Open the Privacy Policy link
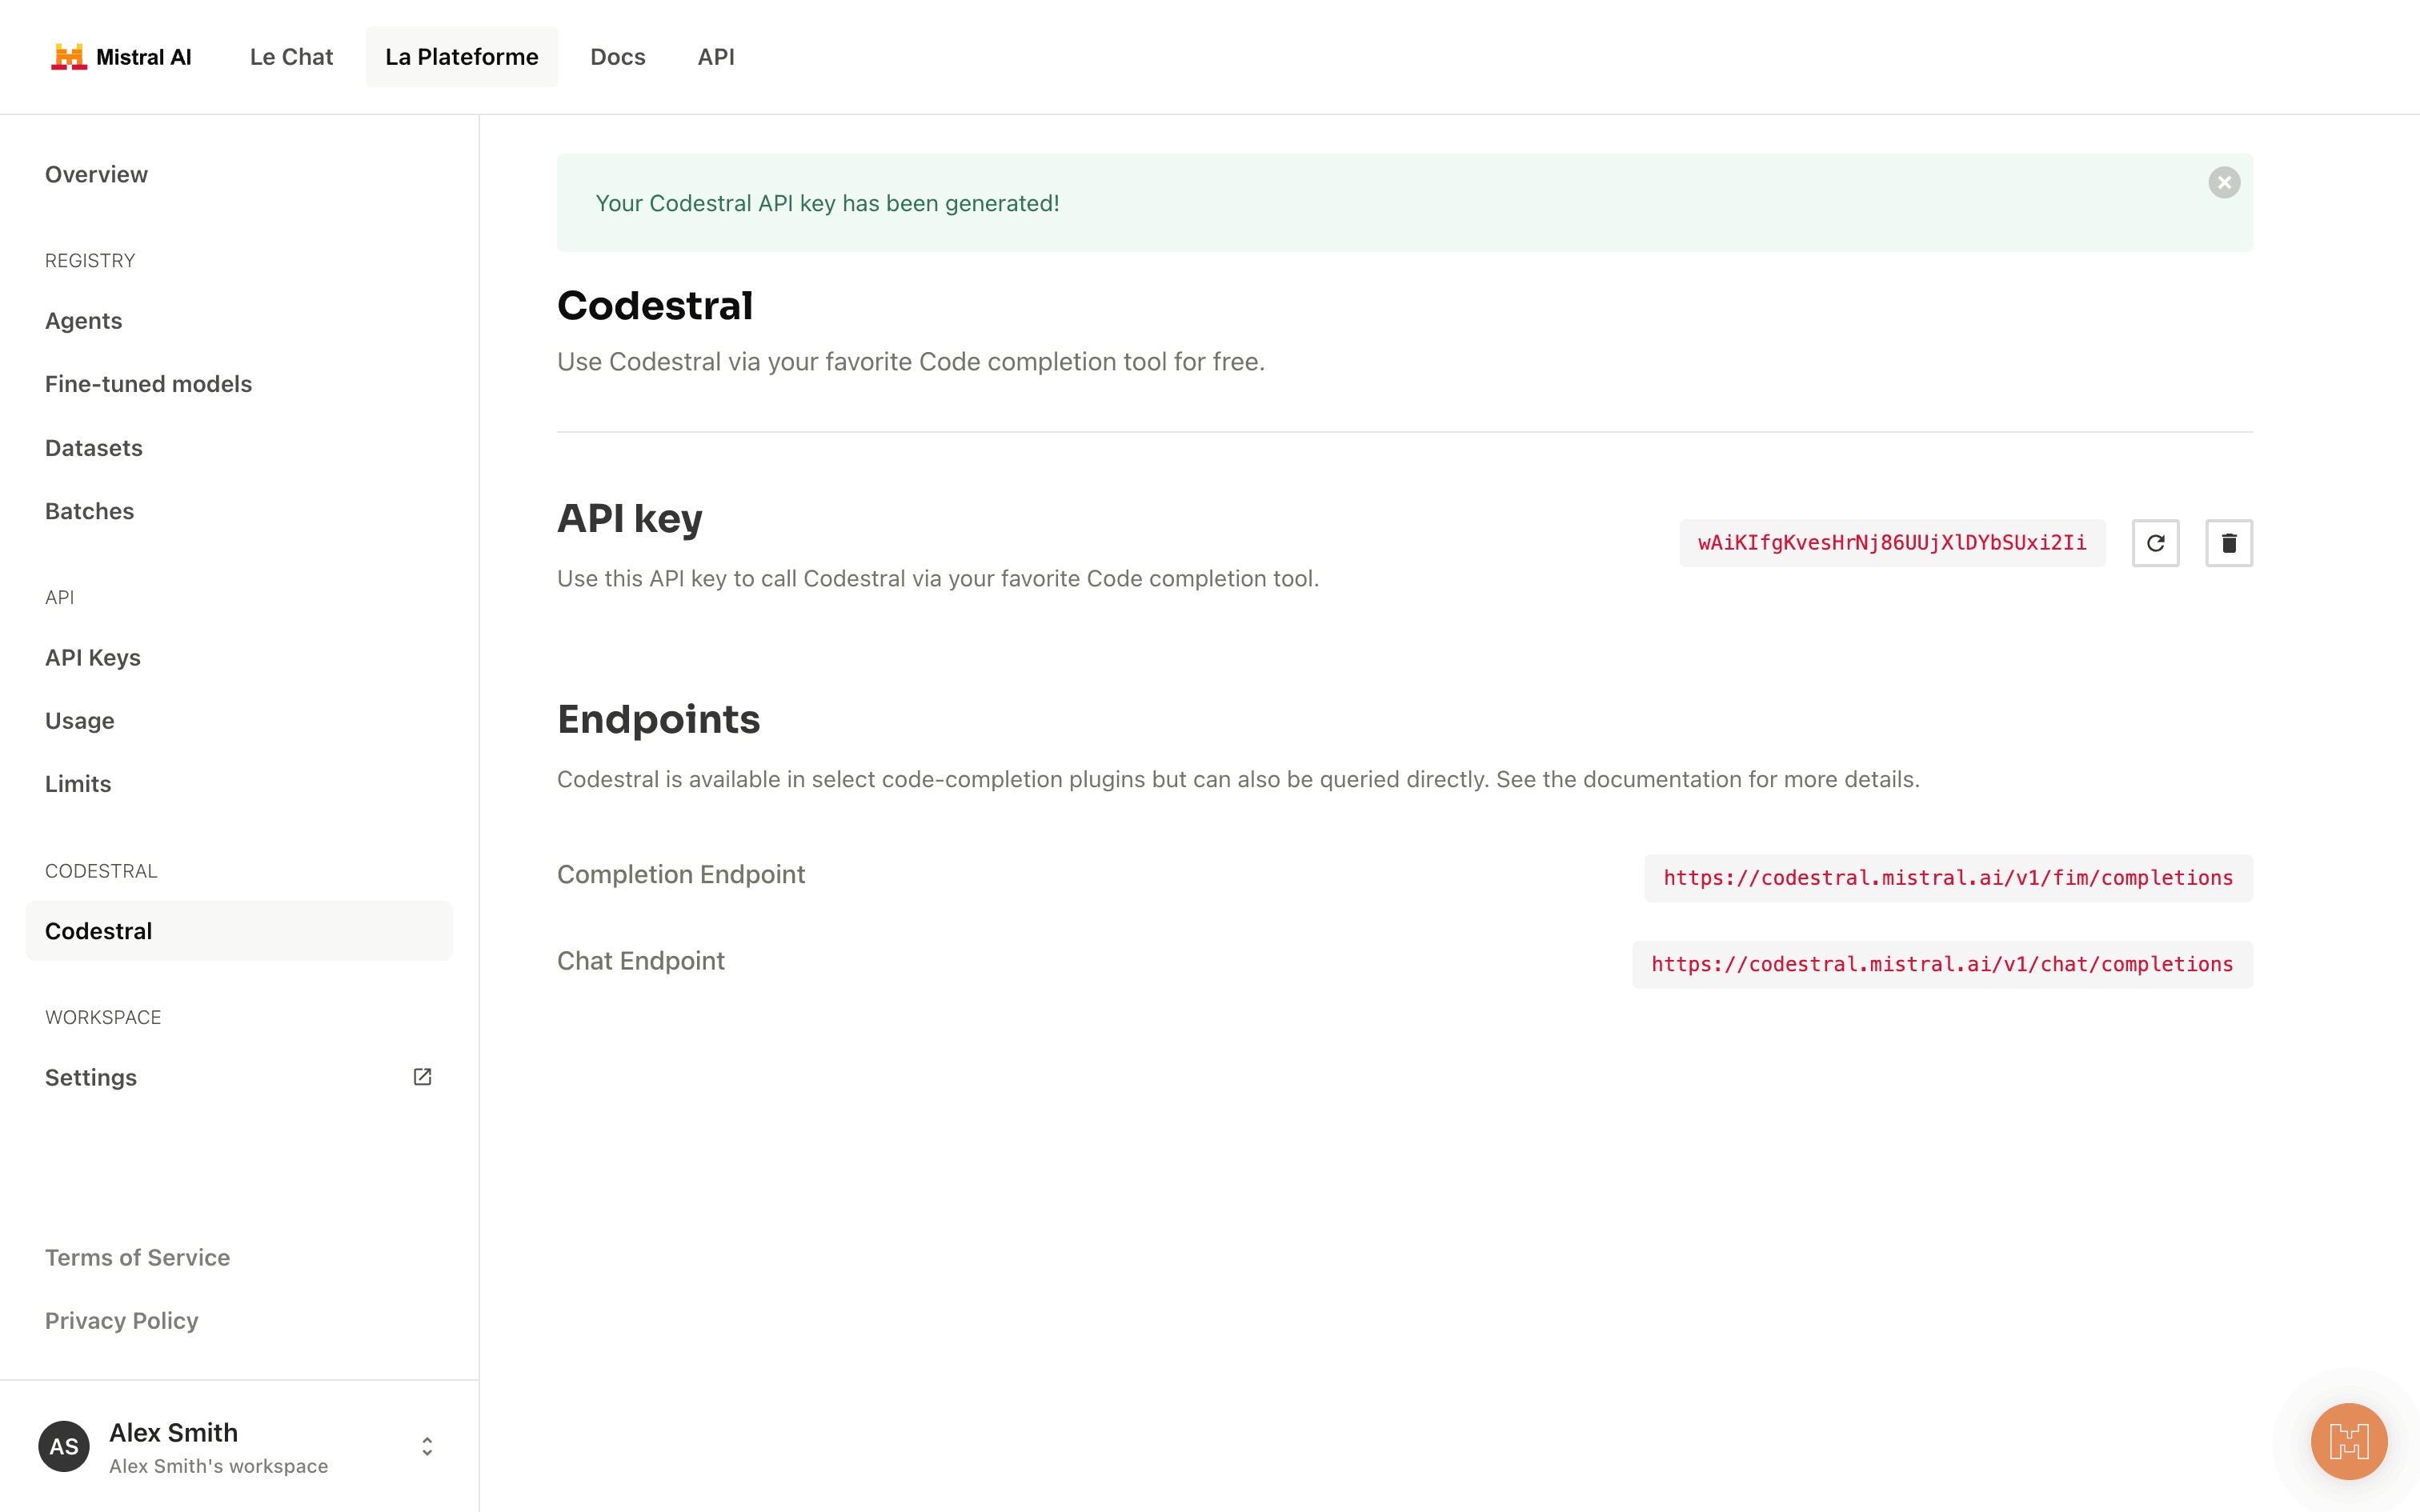The width and height of the screenshot is (2420, 1512). pyautogui.click(x=122, y=1320)
